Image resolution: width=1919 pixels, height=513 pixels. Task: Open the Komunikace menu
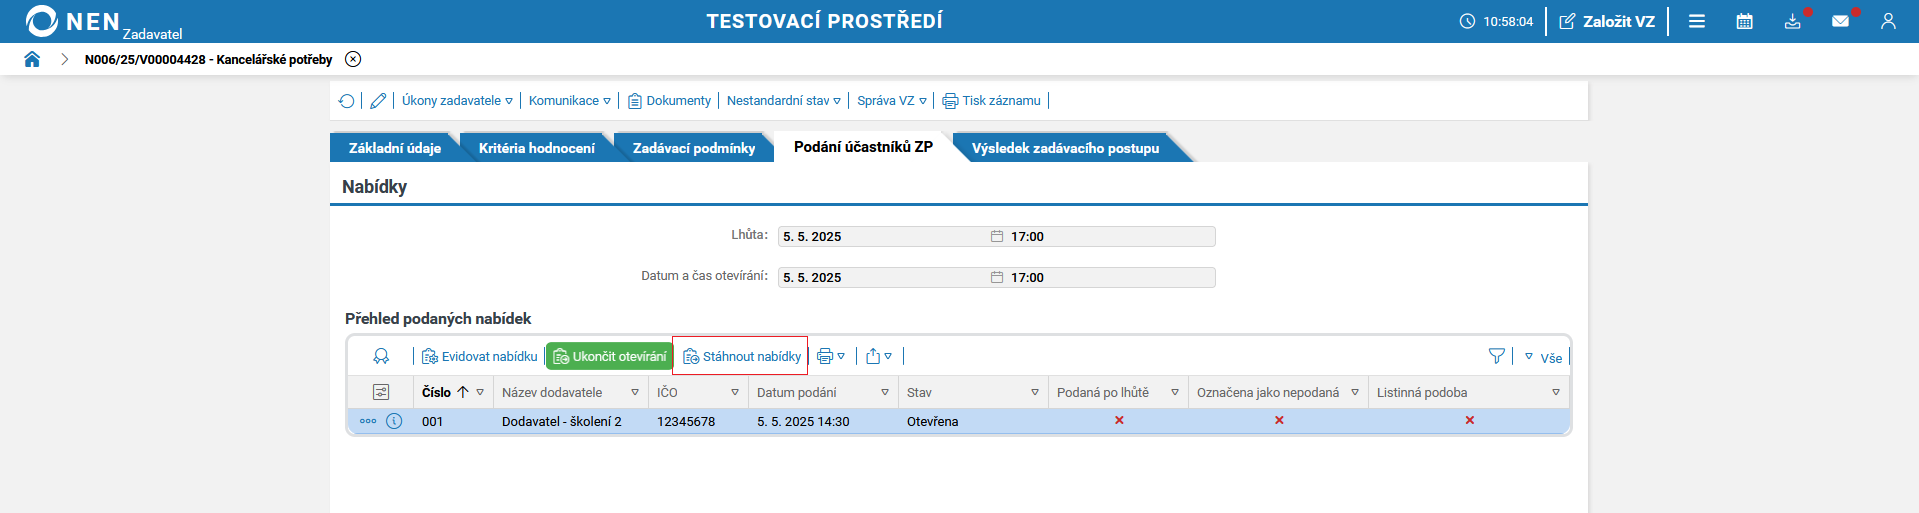[x=569, y=101]
